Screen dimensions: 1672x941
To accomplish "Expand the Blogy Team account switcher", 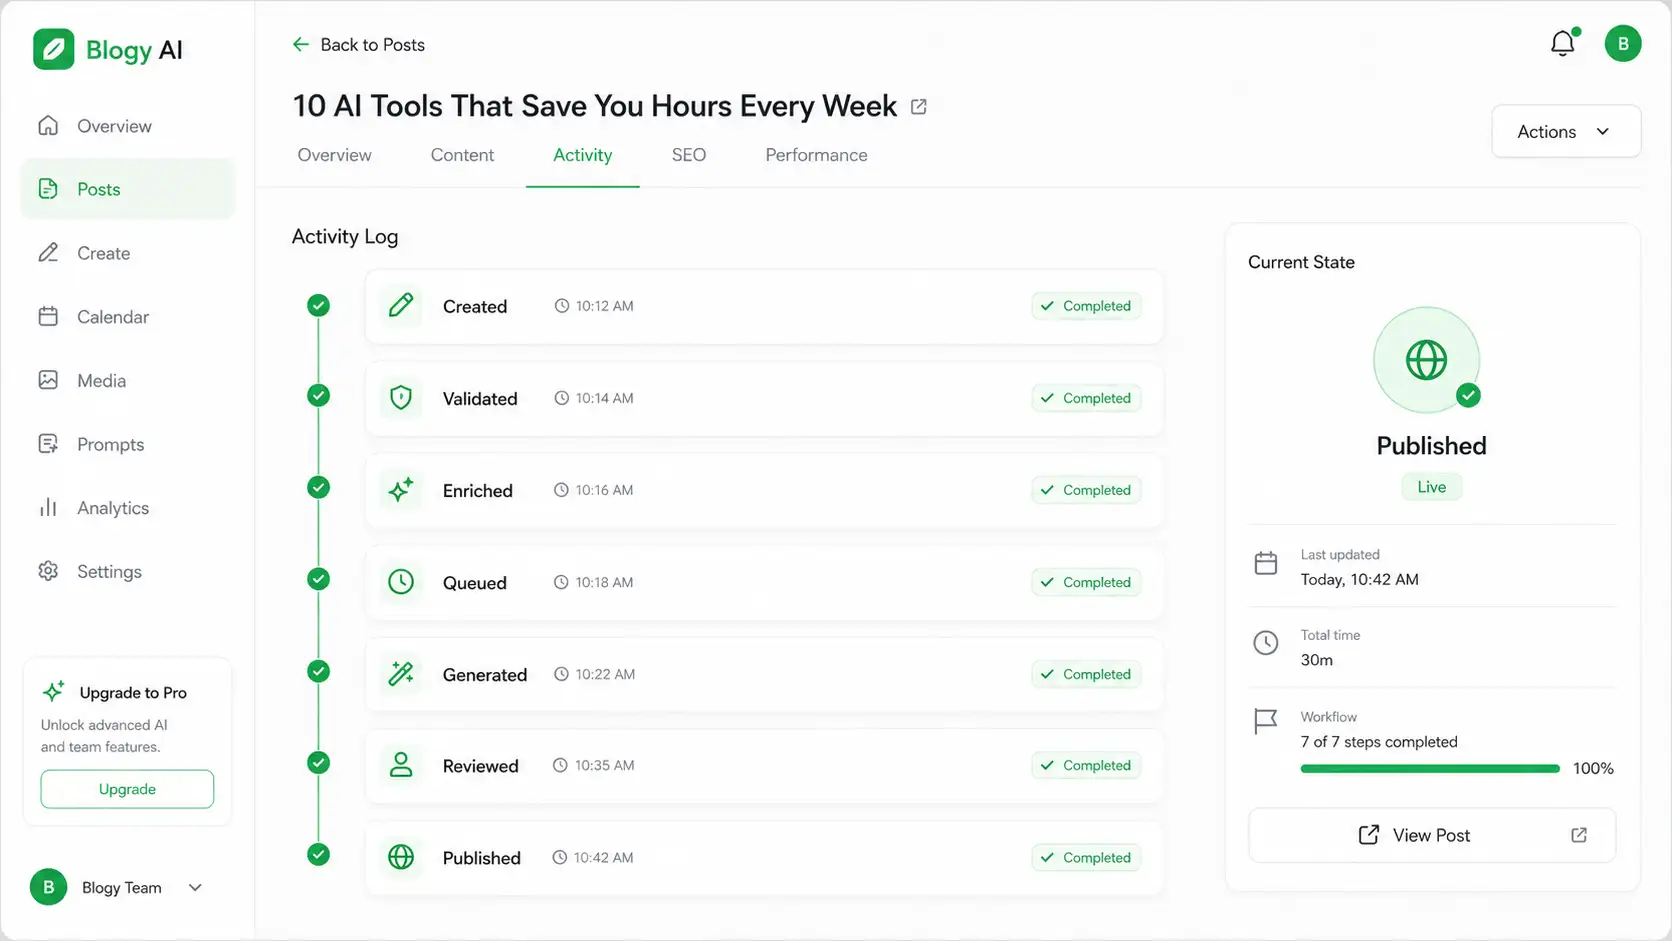I will coord(118,887).
